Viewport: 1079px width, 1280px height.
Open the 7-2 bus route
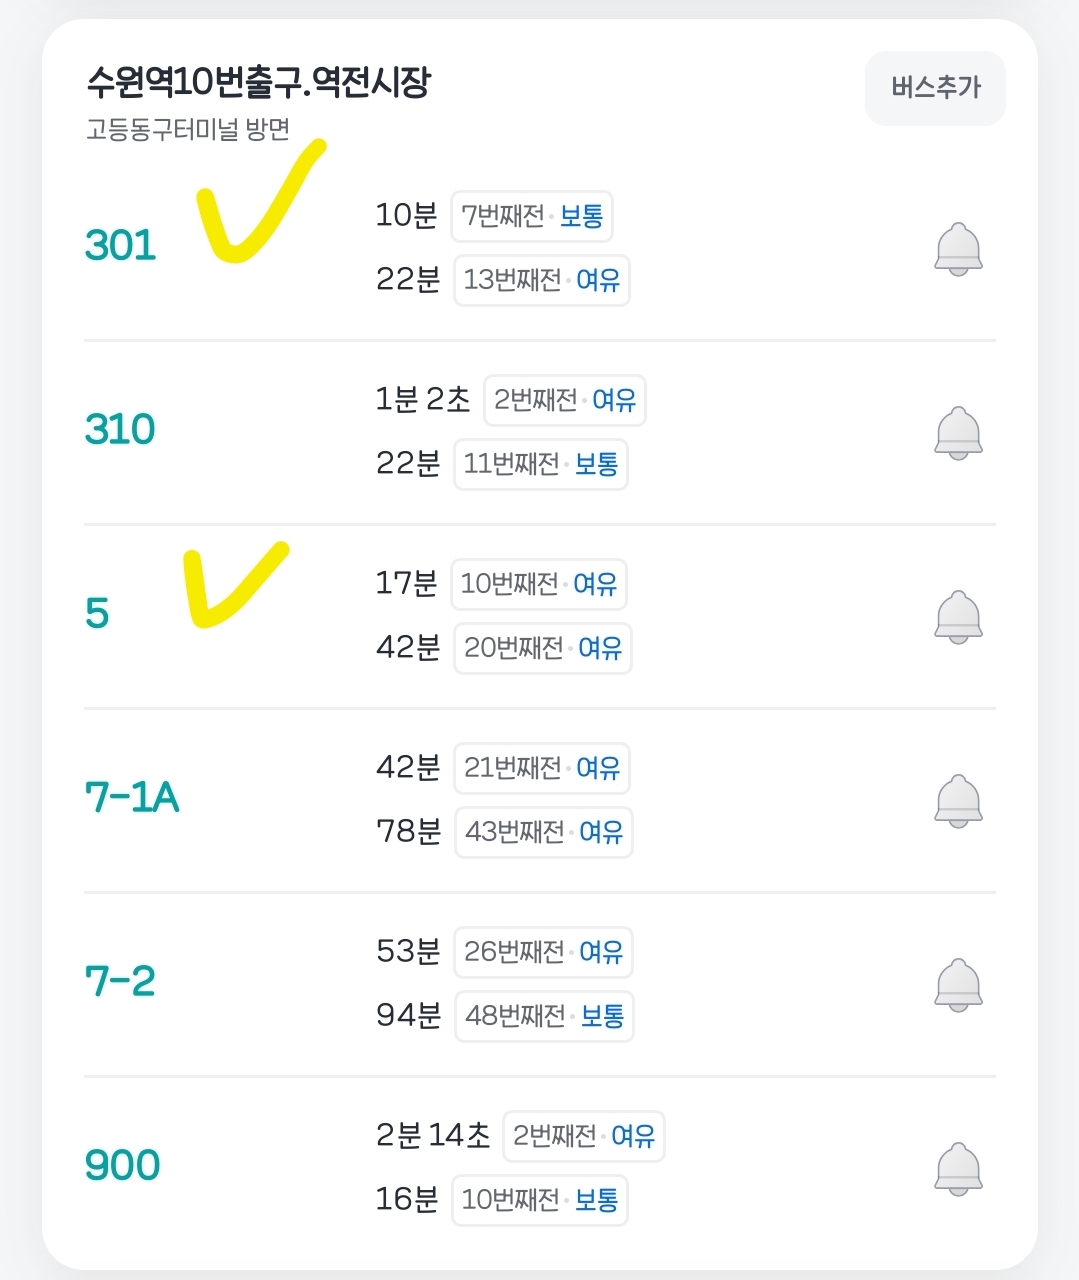pos(120,981)
